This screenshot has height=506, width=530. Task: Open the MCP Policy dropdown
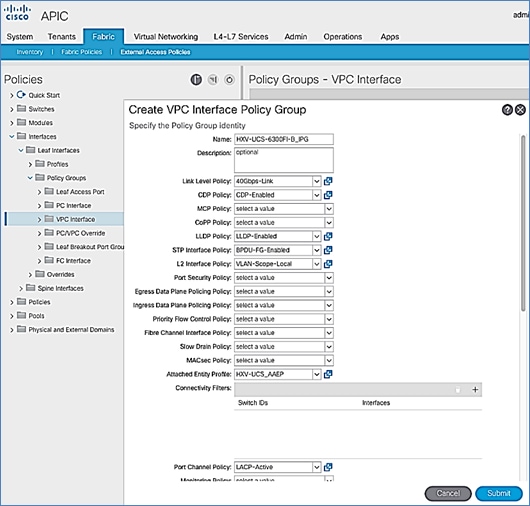point(329,209)
